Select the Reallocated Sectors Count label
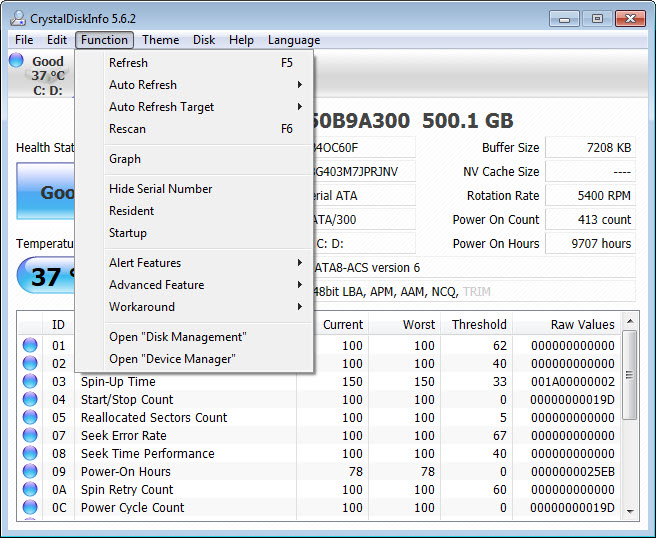656x538 pixels. tap(154, 418)
